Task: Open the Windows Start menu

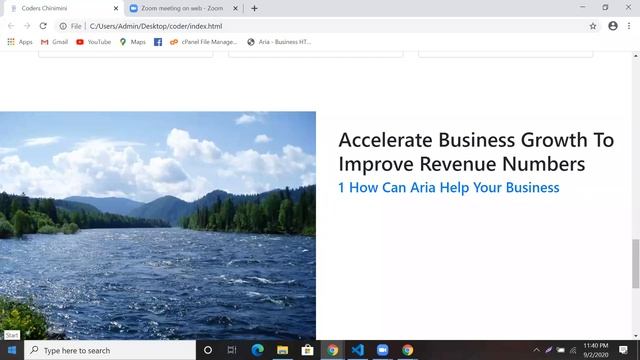Action: 11,350
